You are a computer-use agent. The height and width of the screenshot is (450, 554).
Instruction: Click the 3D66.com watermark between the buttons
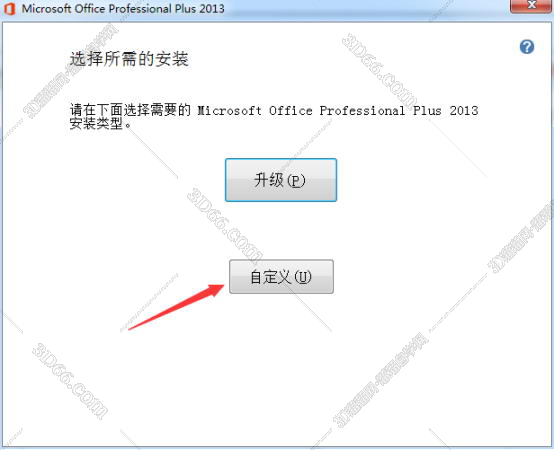coord(224,226)
